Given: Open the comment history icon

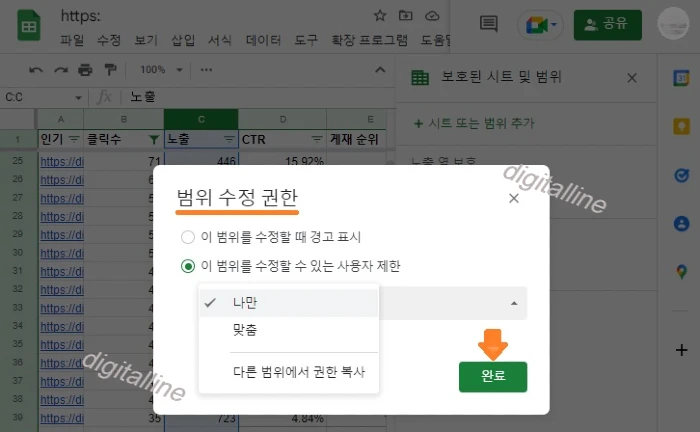Looking at the screenshot, I should pyautogui.click(x=488, y=24).
